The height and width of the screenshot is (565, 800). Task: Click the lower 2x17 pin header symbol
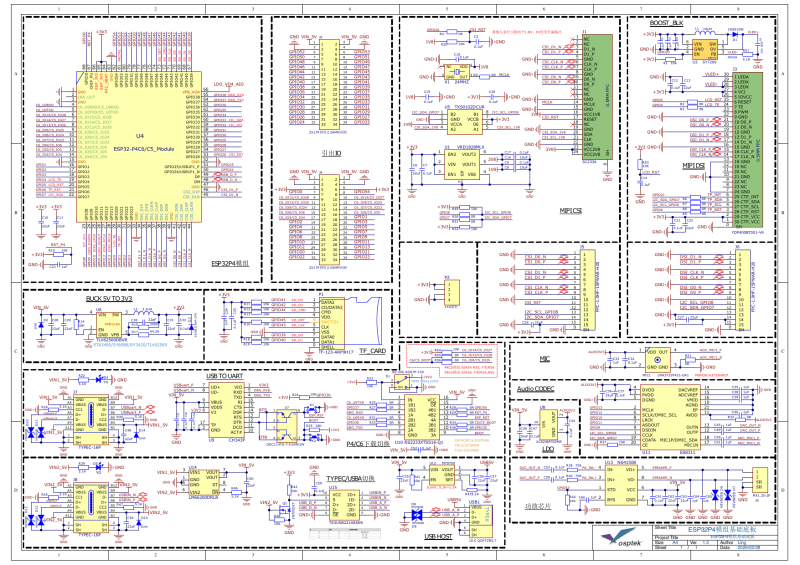pyautogui.click(x=329, y=218)
